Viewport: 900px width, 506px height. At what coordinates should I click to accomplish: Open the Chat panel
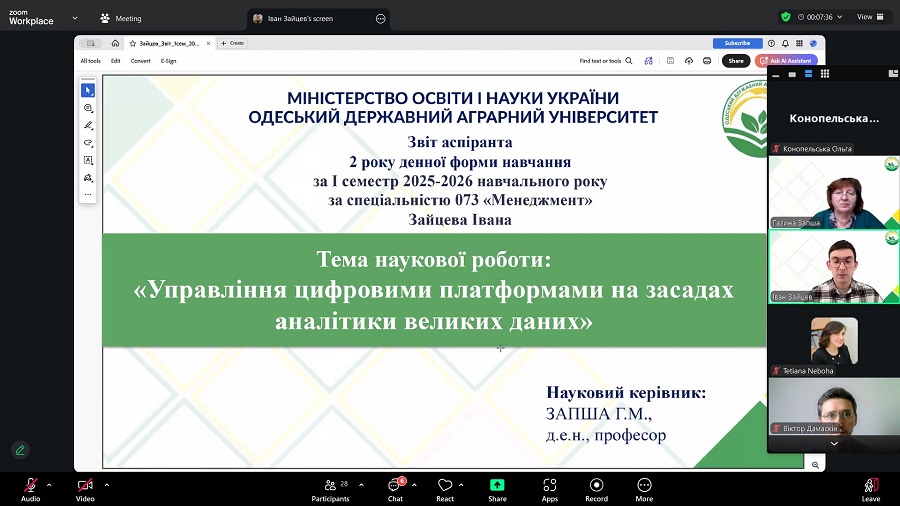395,486
